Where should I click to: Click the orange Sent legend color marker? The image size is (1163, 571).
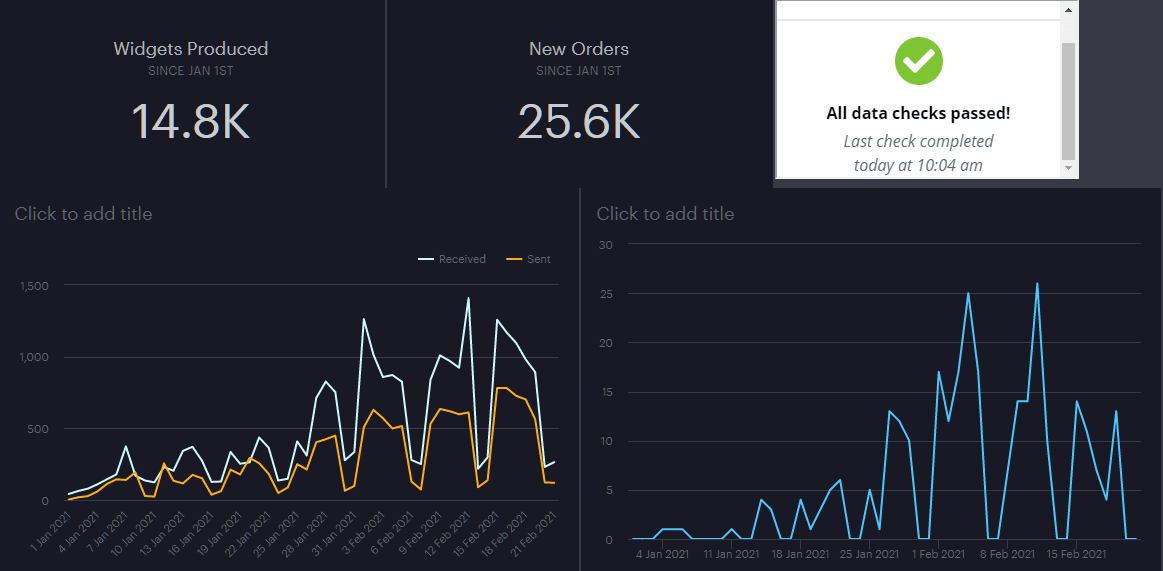point(514,260)
